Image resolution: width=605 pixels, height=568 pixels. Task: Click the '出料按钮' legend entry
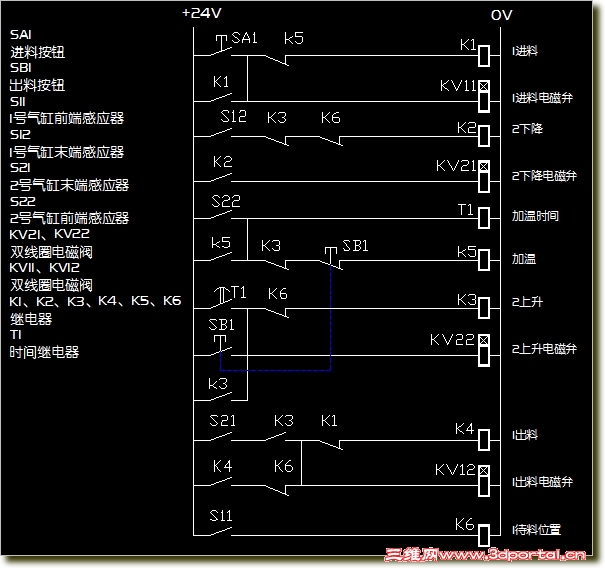tap(37, 85)
